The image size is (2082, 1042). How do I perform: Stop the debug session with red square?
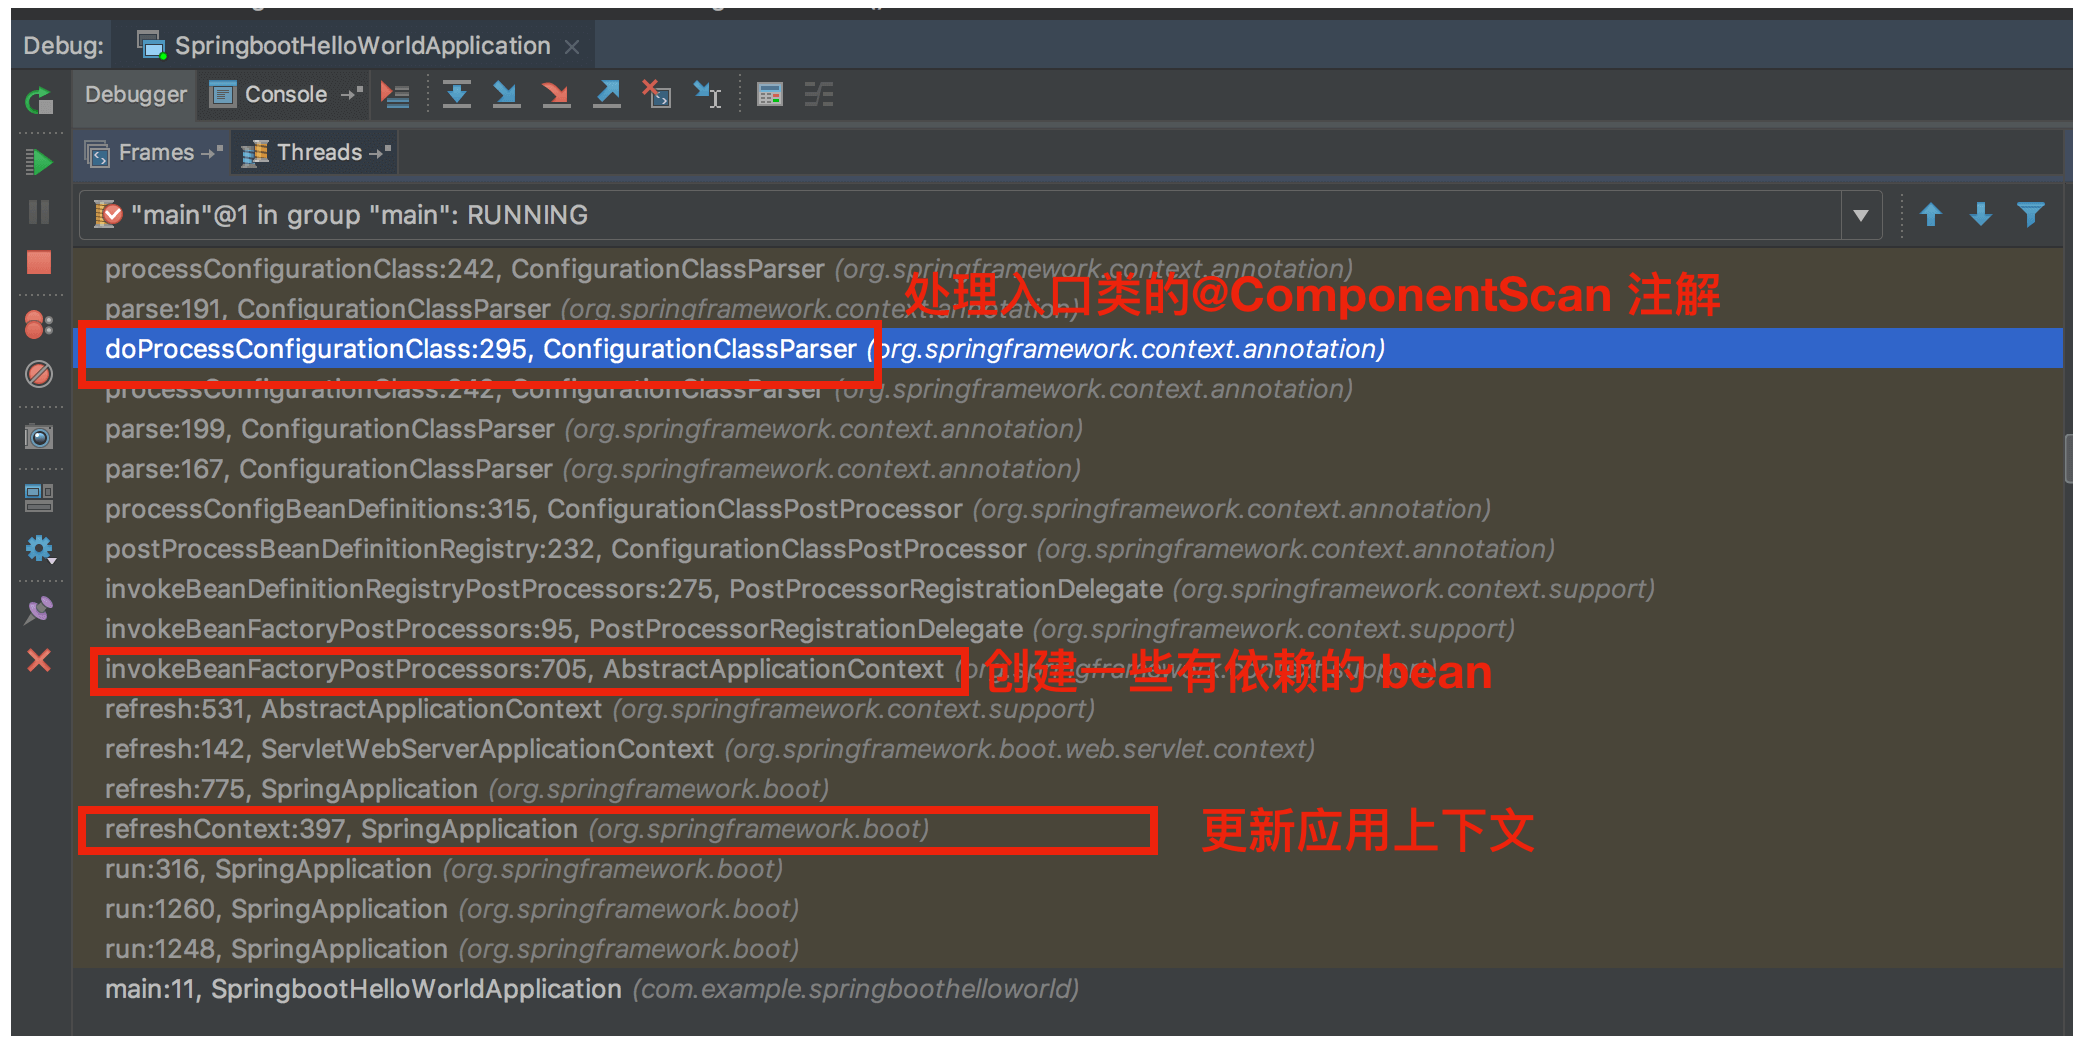[x=39, y=262]
